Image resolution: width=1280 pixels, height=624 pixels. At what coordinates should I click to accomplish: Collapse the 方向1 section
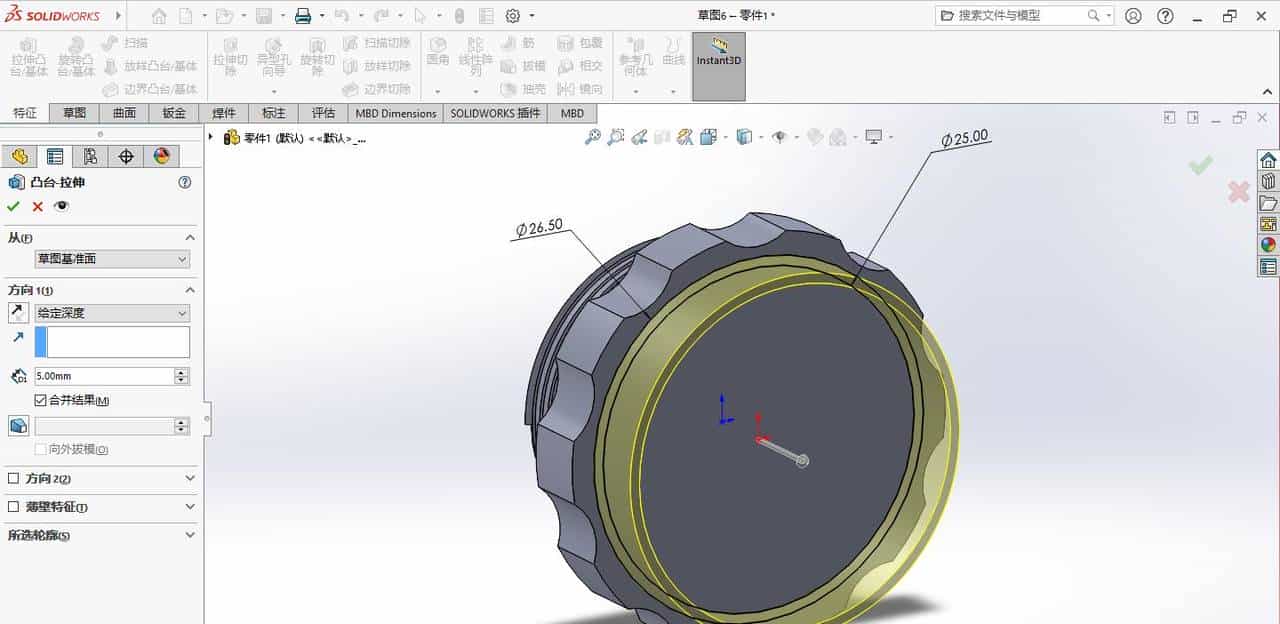pos(189,289)
